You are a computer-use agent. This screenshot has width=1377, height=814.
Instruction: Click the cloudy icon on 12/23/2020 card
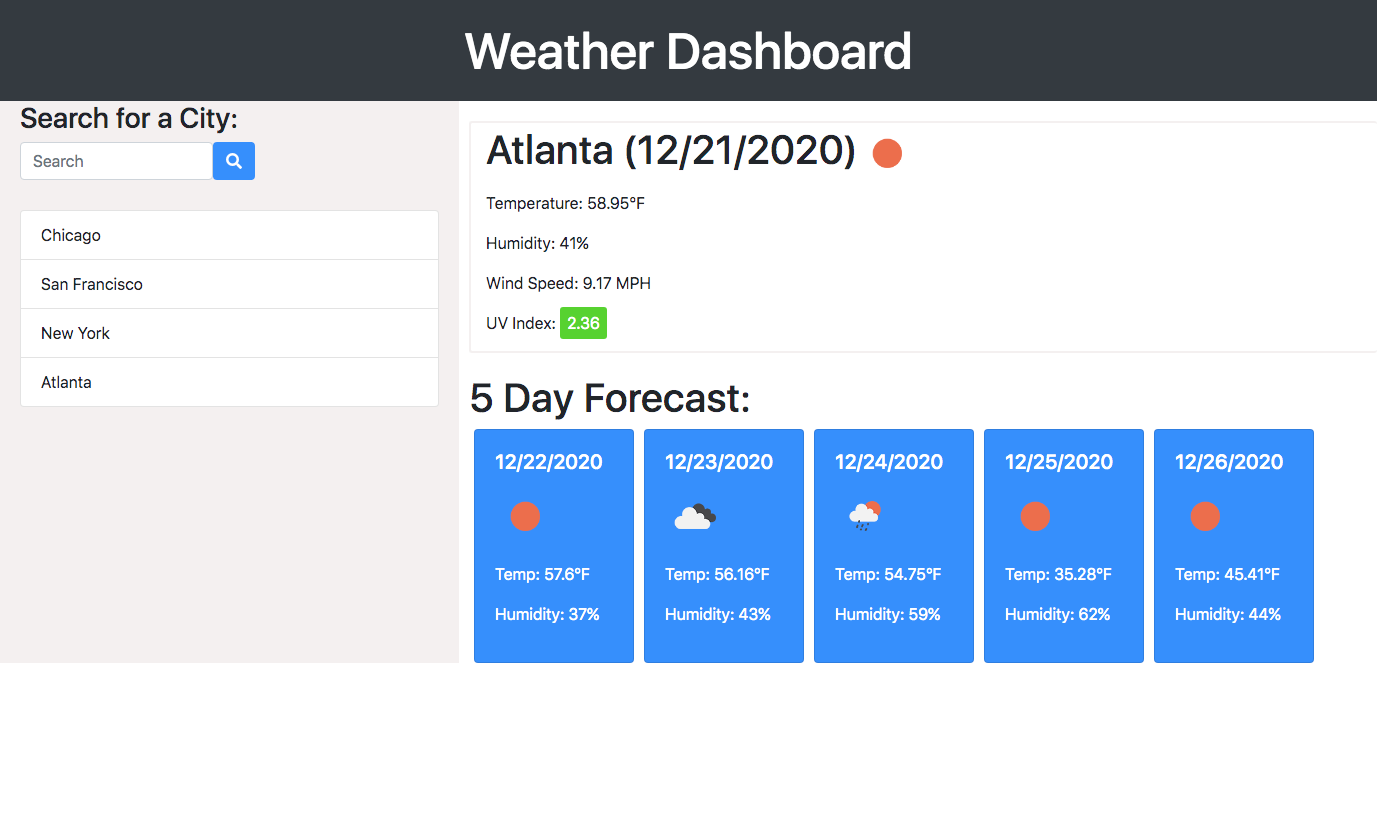click(x=695, y=517)
